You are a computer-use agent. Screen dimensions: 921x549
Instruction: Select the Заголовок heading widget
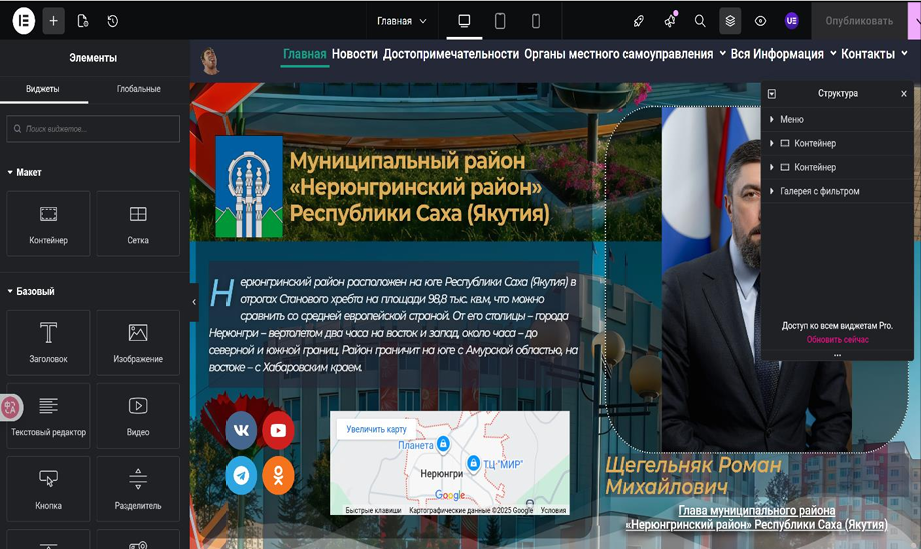(48, 343)
